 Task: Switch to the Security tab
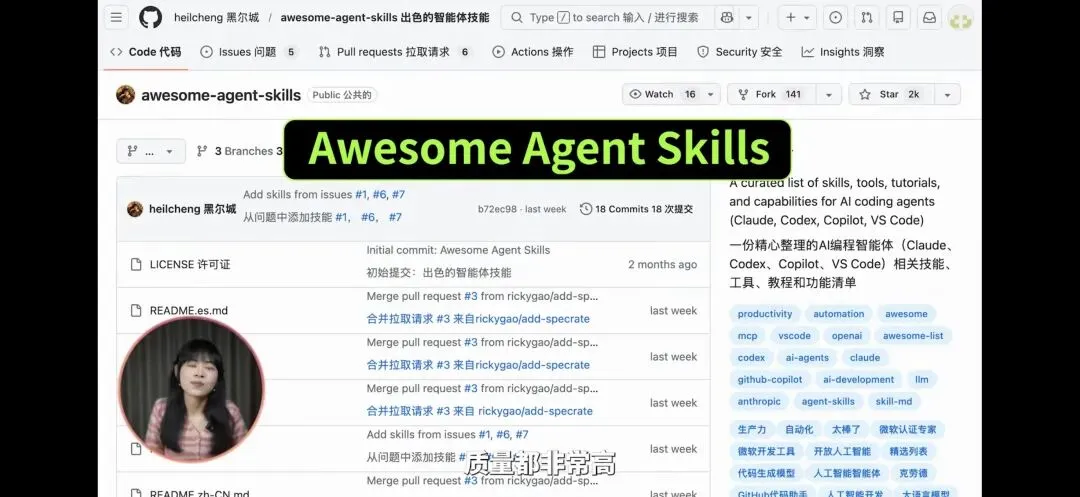pos(739,52)
